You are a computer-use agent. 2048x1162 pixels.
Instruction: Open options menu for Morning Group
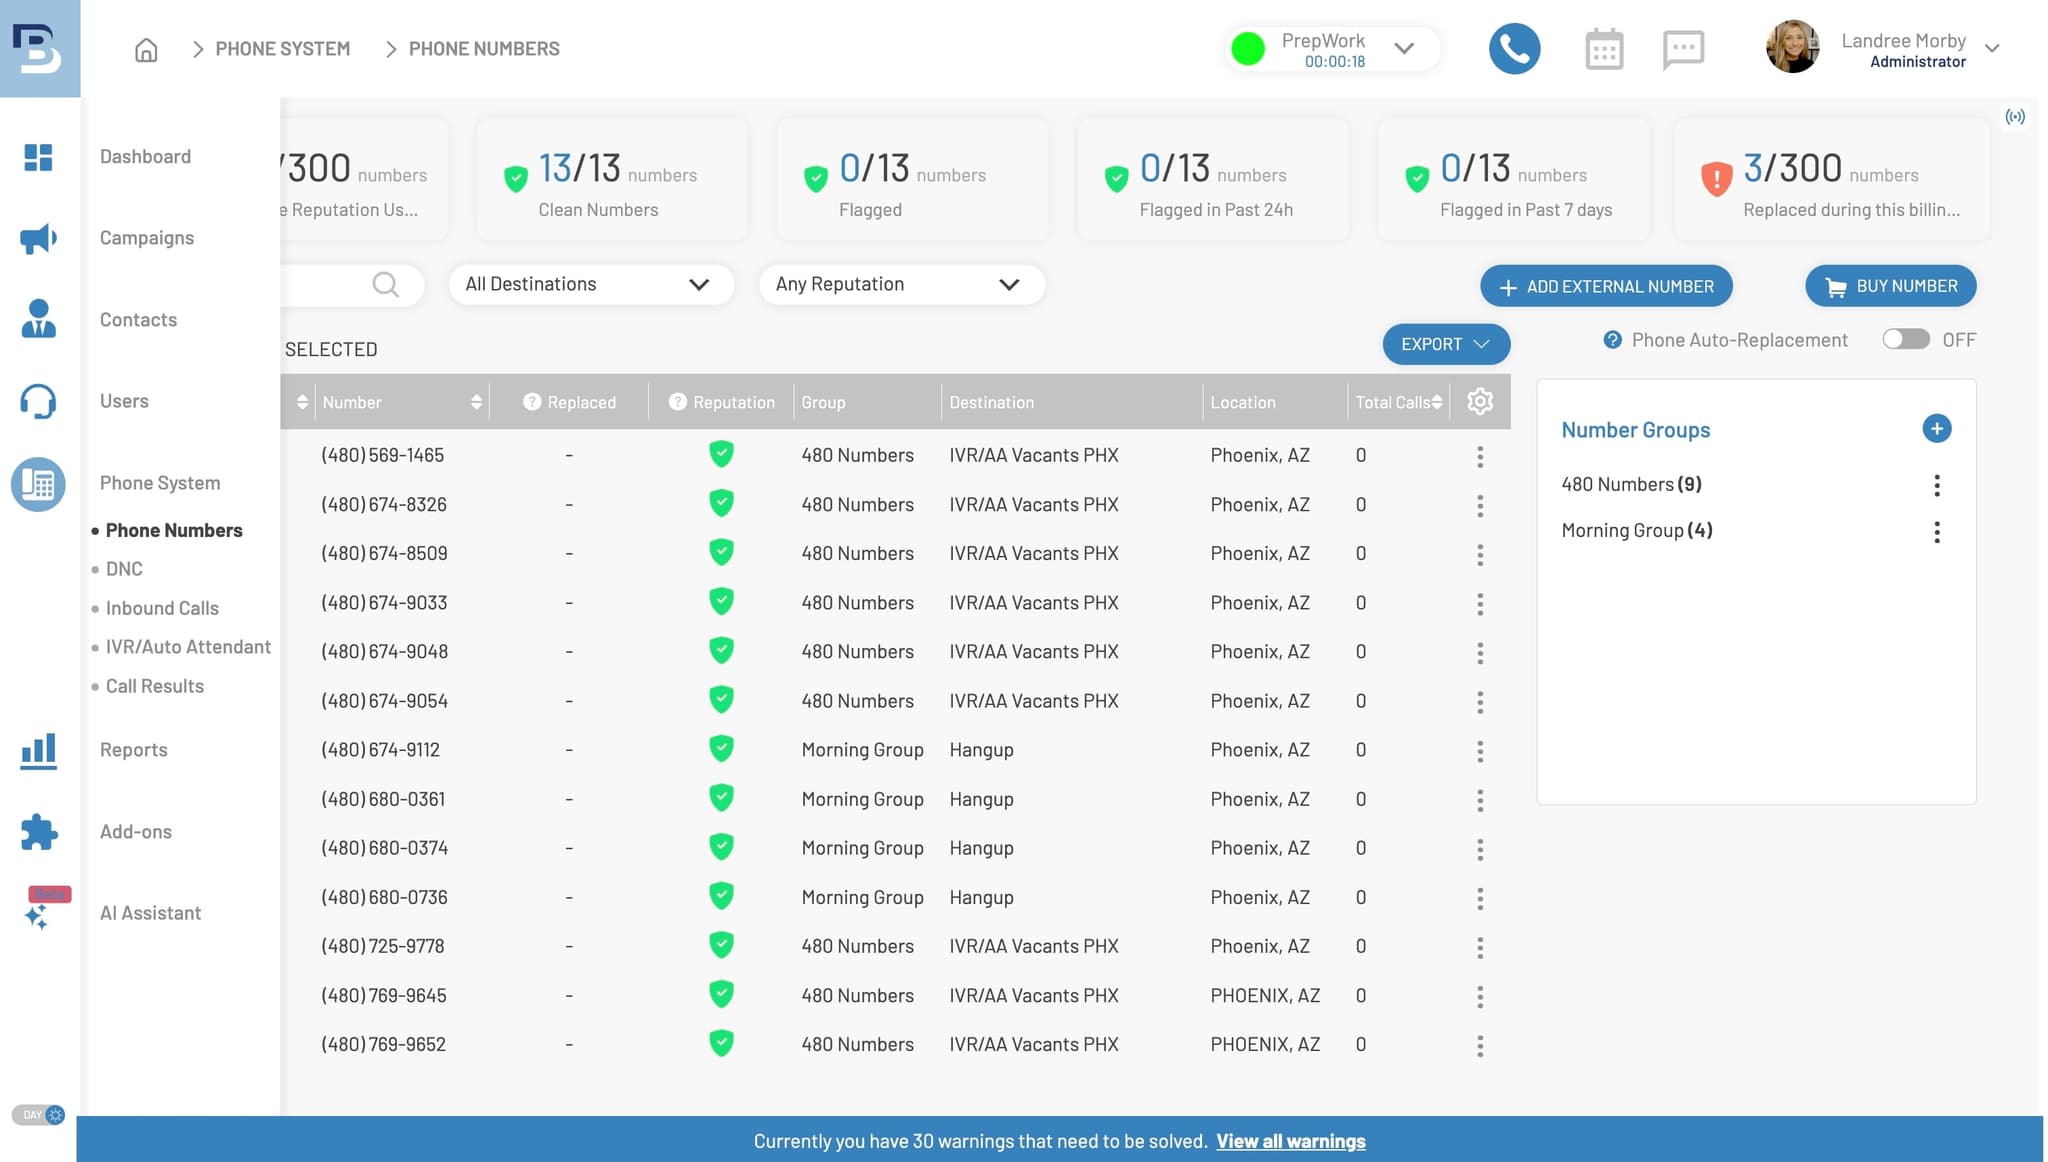pos(1936,531)
